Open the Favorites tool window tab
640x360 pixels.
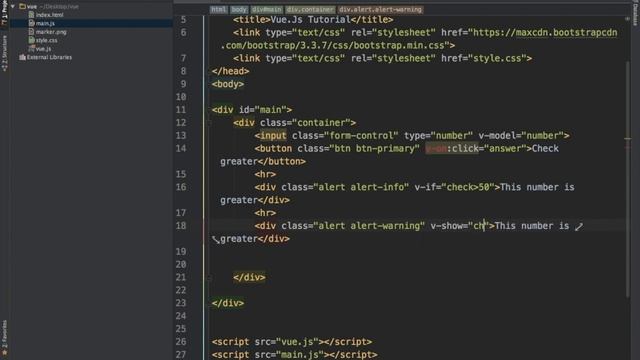(4, 337)
